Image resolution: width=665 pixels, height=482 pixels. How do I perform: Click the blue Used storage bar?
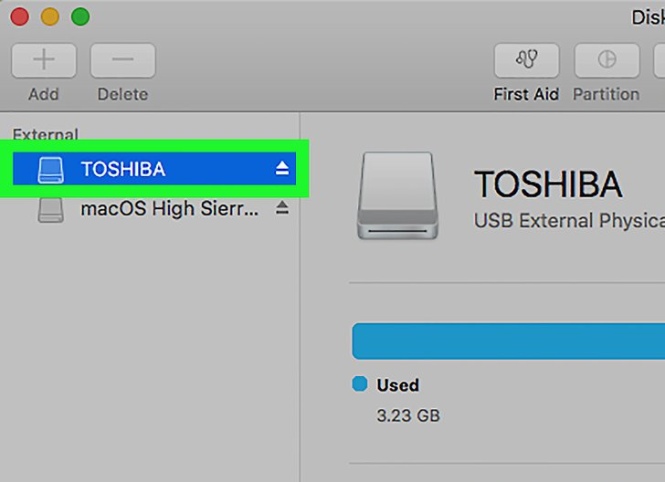[x=508, y=341]
